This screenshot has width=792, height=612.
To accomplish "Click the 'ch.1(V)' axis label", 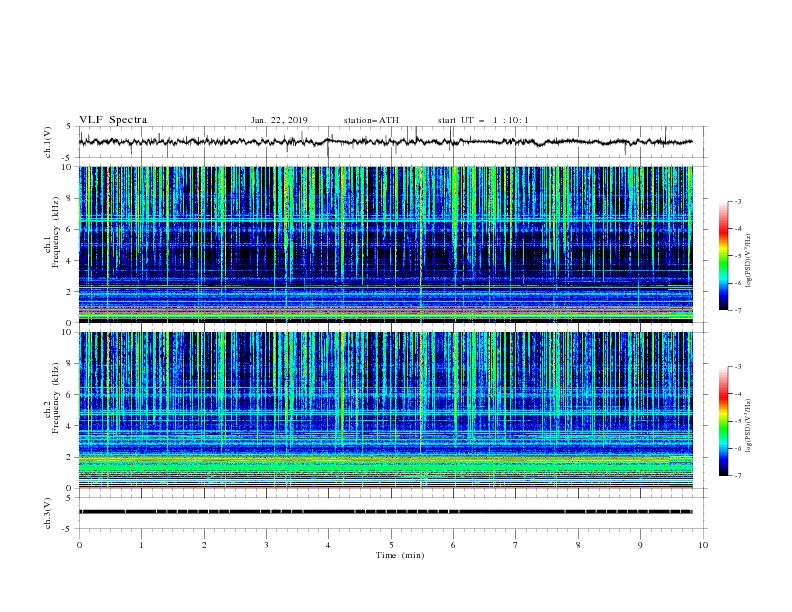I will tap(48, 142).
